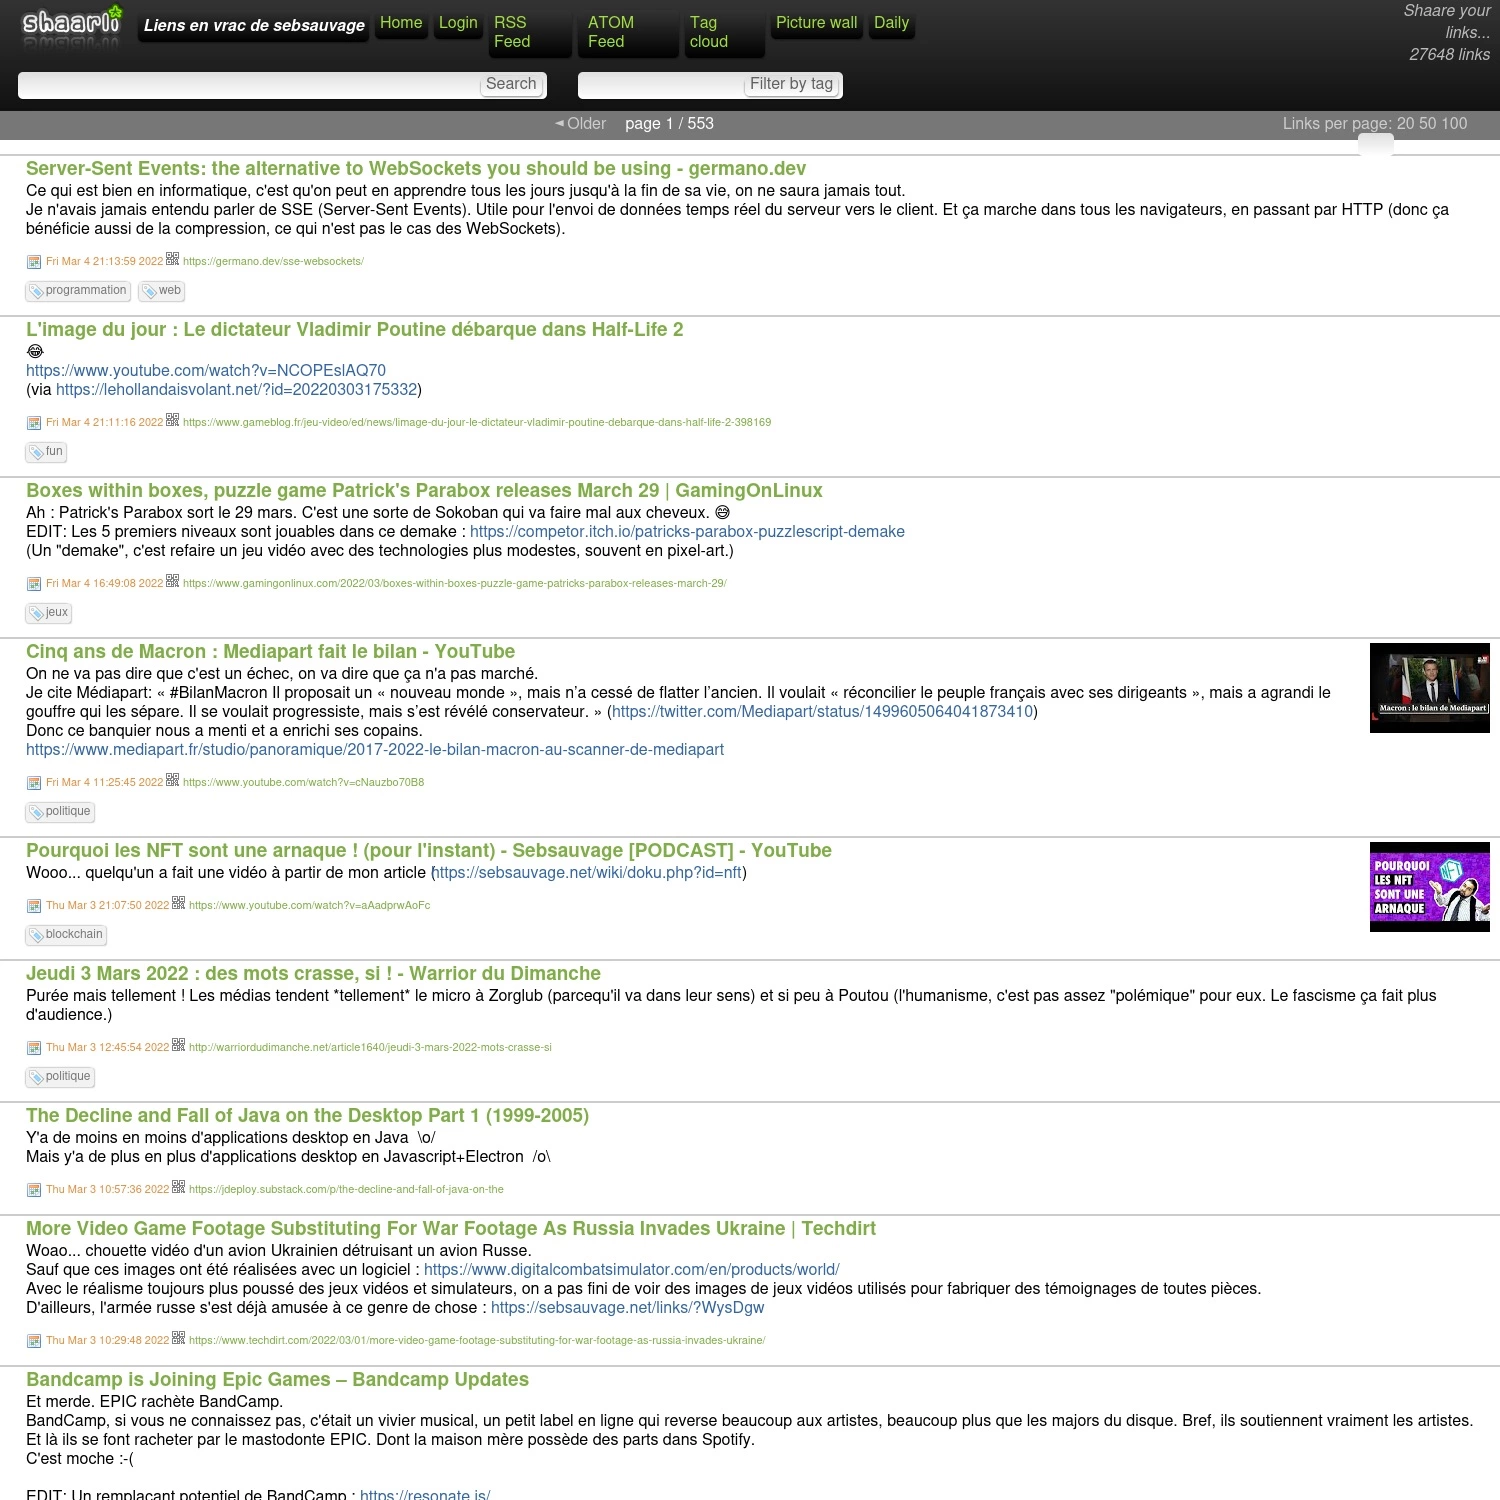Show QR code for Cinq ans de Macron entry
This screenshot has height=1500, width=1500.
(173, 779)
